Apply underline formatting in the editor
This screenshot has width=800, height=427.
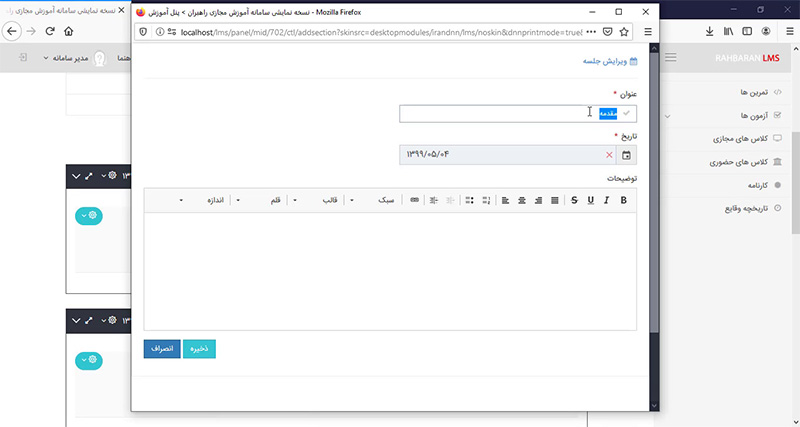591,200
